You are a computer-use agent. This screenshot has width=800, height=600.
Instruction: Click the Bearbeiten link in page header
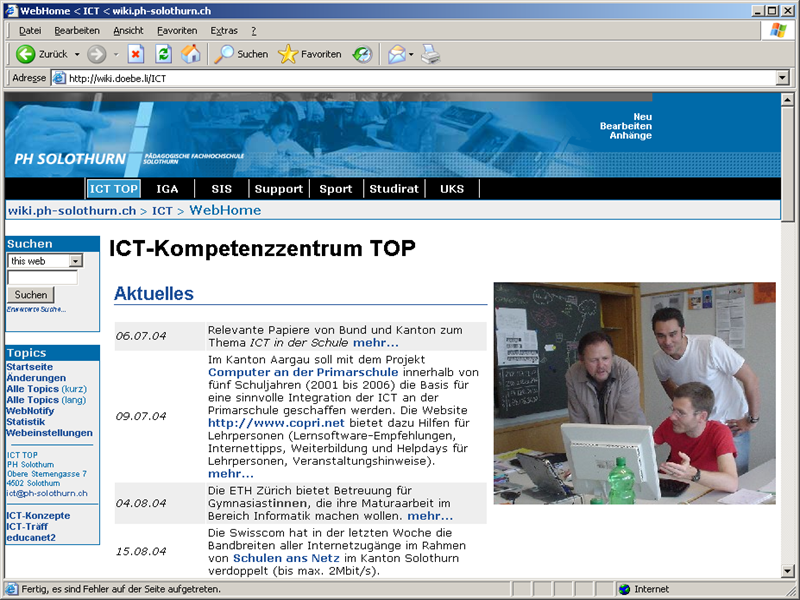pos(625,126)
